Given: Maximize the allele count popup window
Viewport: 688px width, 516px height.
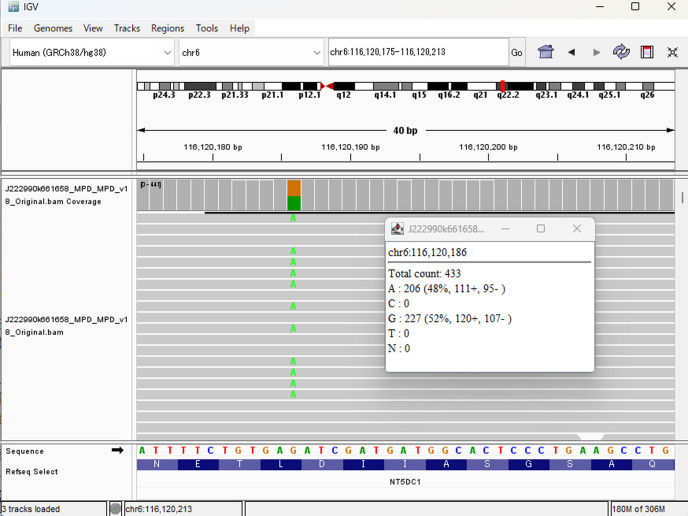Looking at the screenshot, I should pyautogui.click(x=541, y=229).
